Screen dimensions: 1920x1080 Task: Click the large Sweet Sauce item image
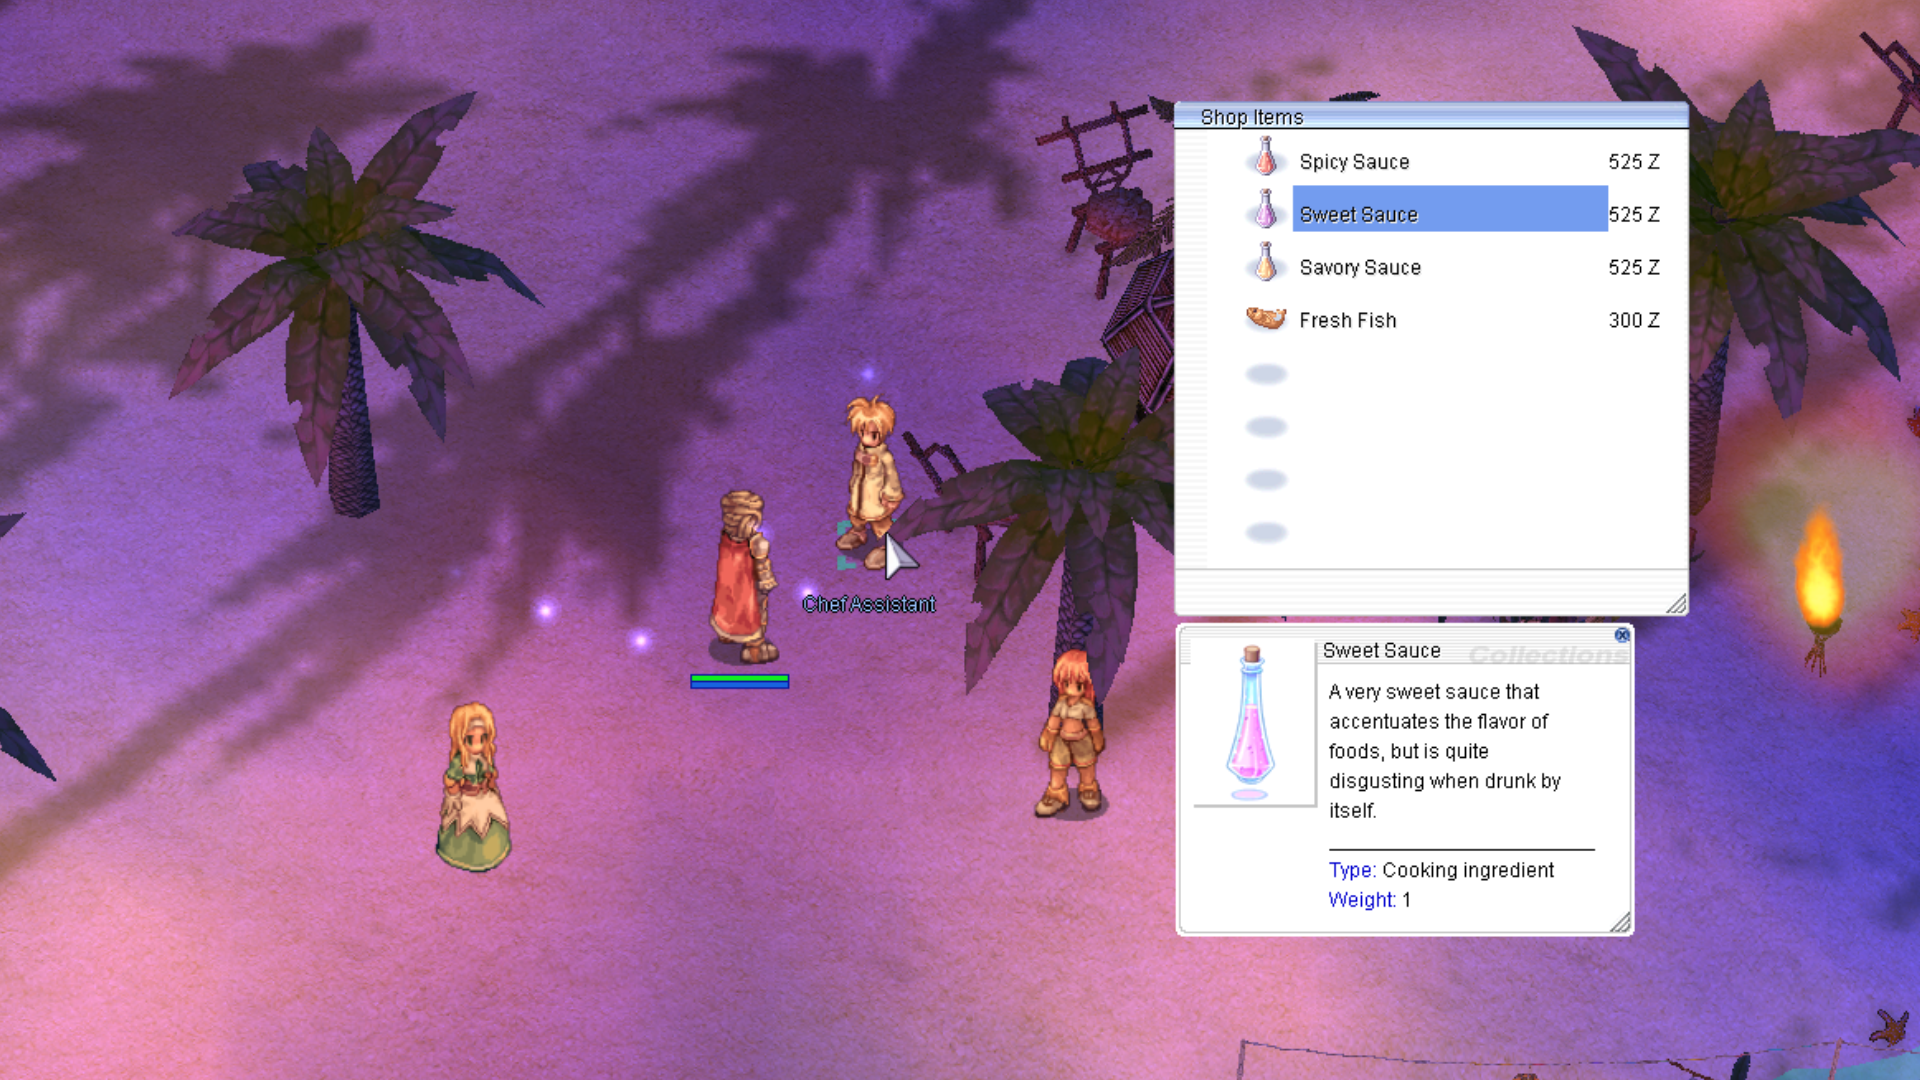pos(1252,724)
